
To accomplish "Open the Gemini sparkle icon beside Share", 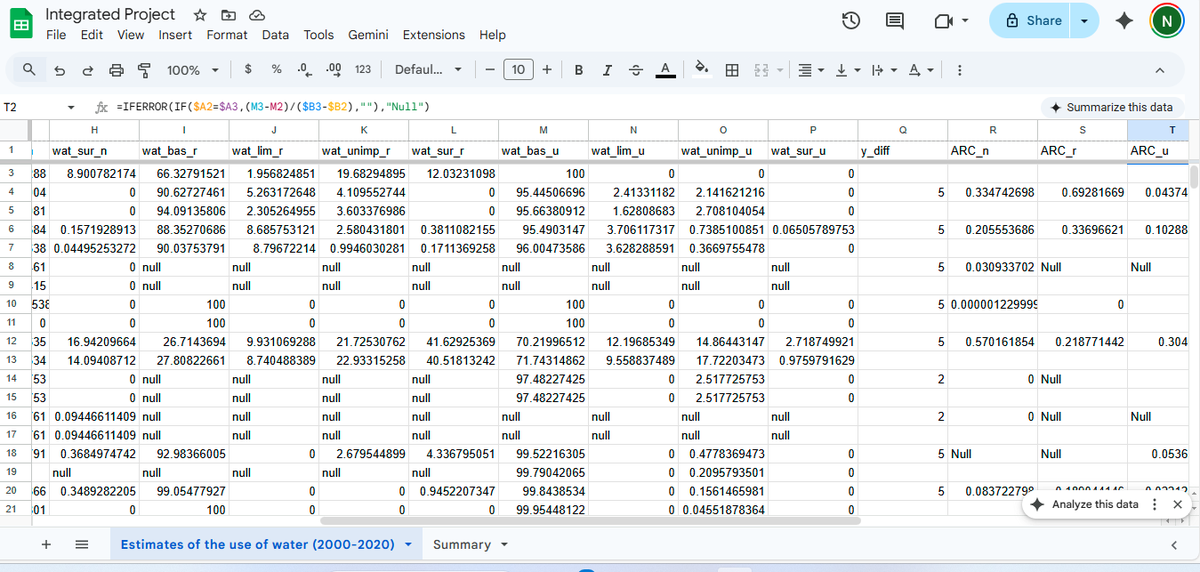I will (1122, 21).
